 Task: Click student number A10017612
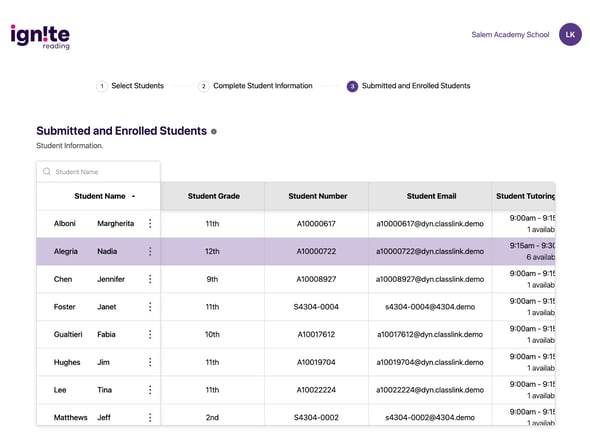point(316,335)
